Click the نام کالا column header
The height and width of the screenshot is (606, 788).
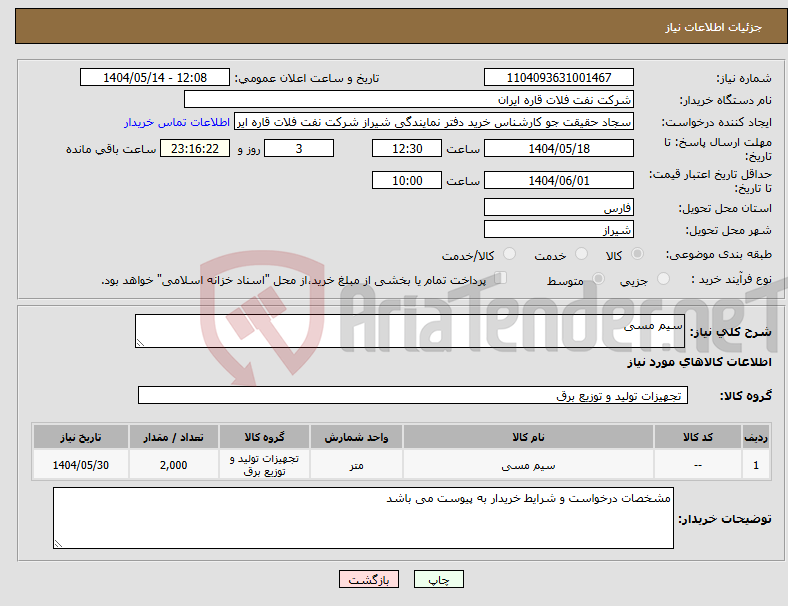528,437
